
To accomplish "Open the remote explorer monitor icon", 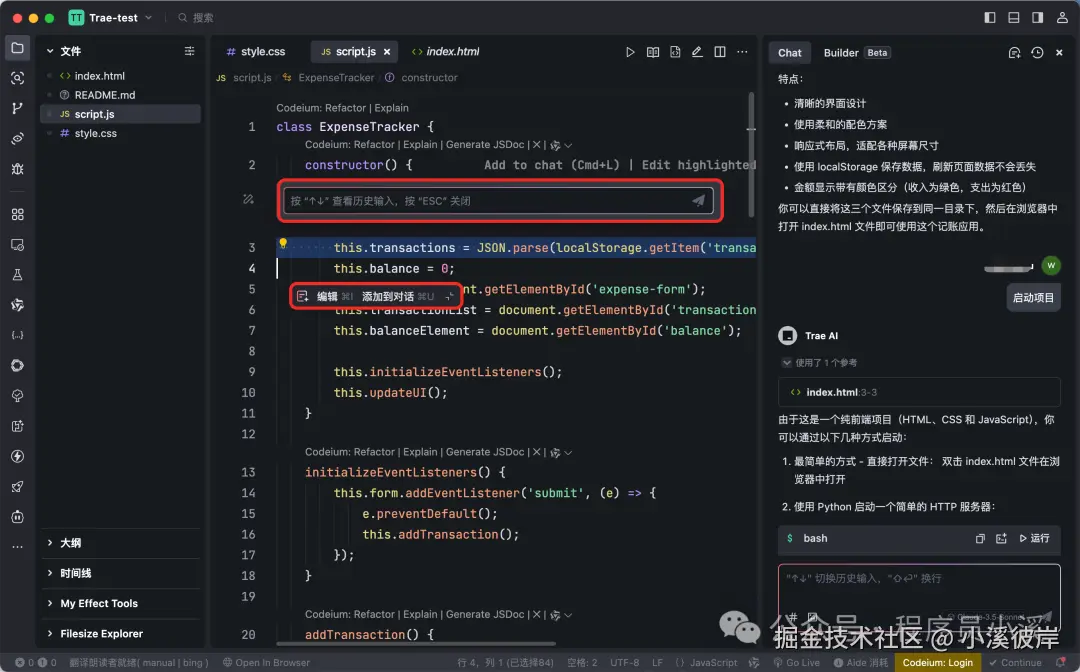I will click(17, 244).
